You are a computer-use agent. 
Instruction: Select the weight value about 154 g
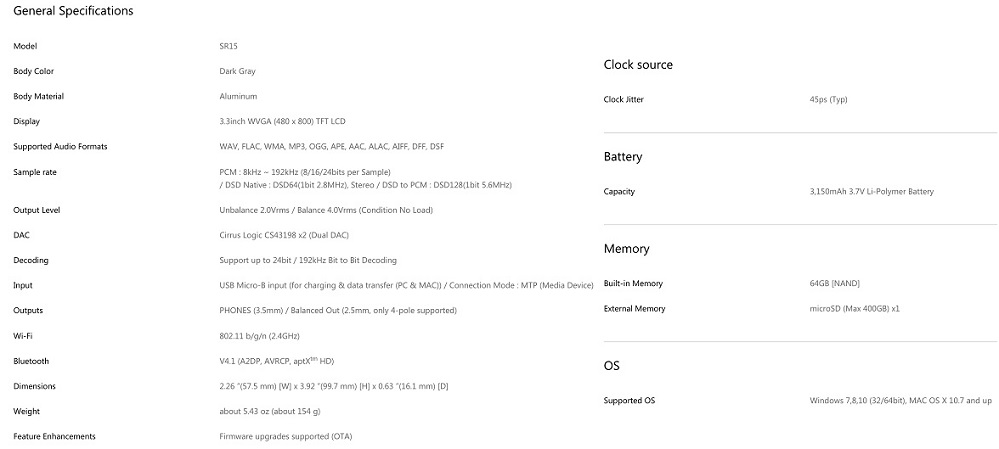(x=270, y=411)
